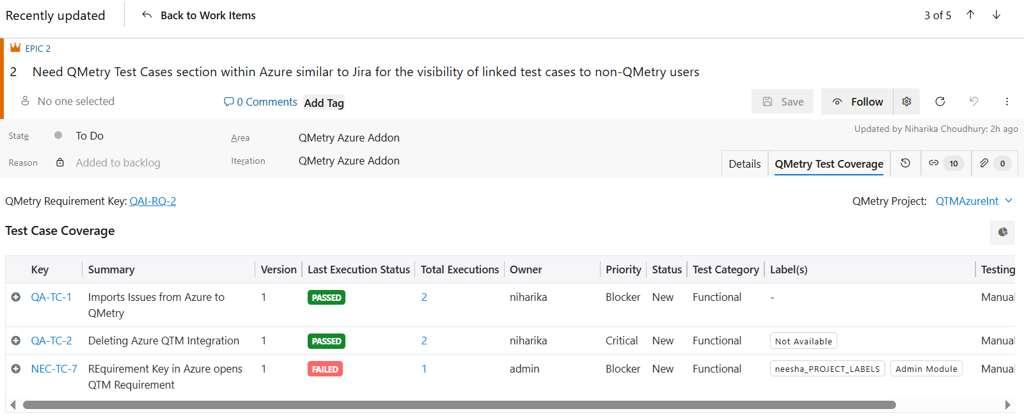Expand the QMetry Project QTMAzureInt dropdown
Viewport: 1024px width, 418px height.
pyautogui.click(x=974, y=201)
